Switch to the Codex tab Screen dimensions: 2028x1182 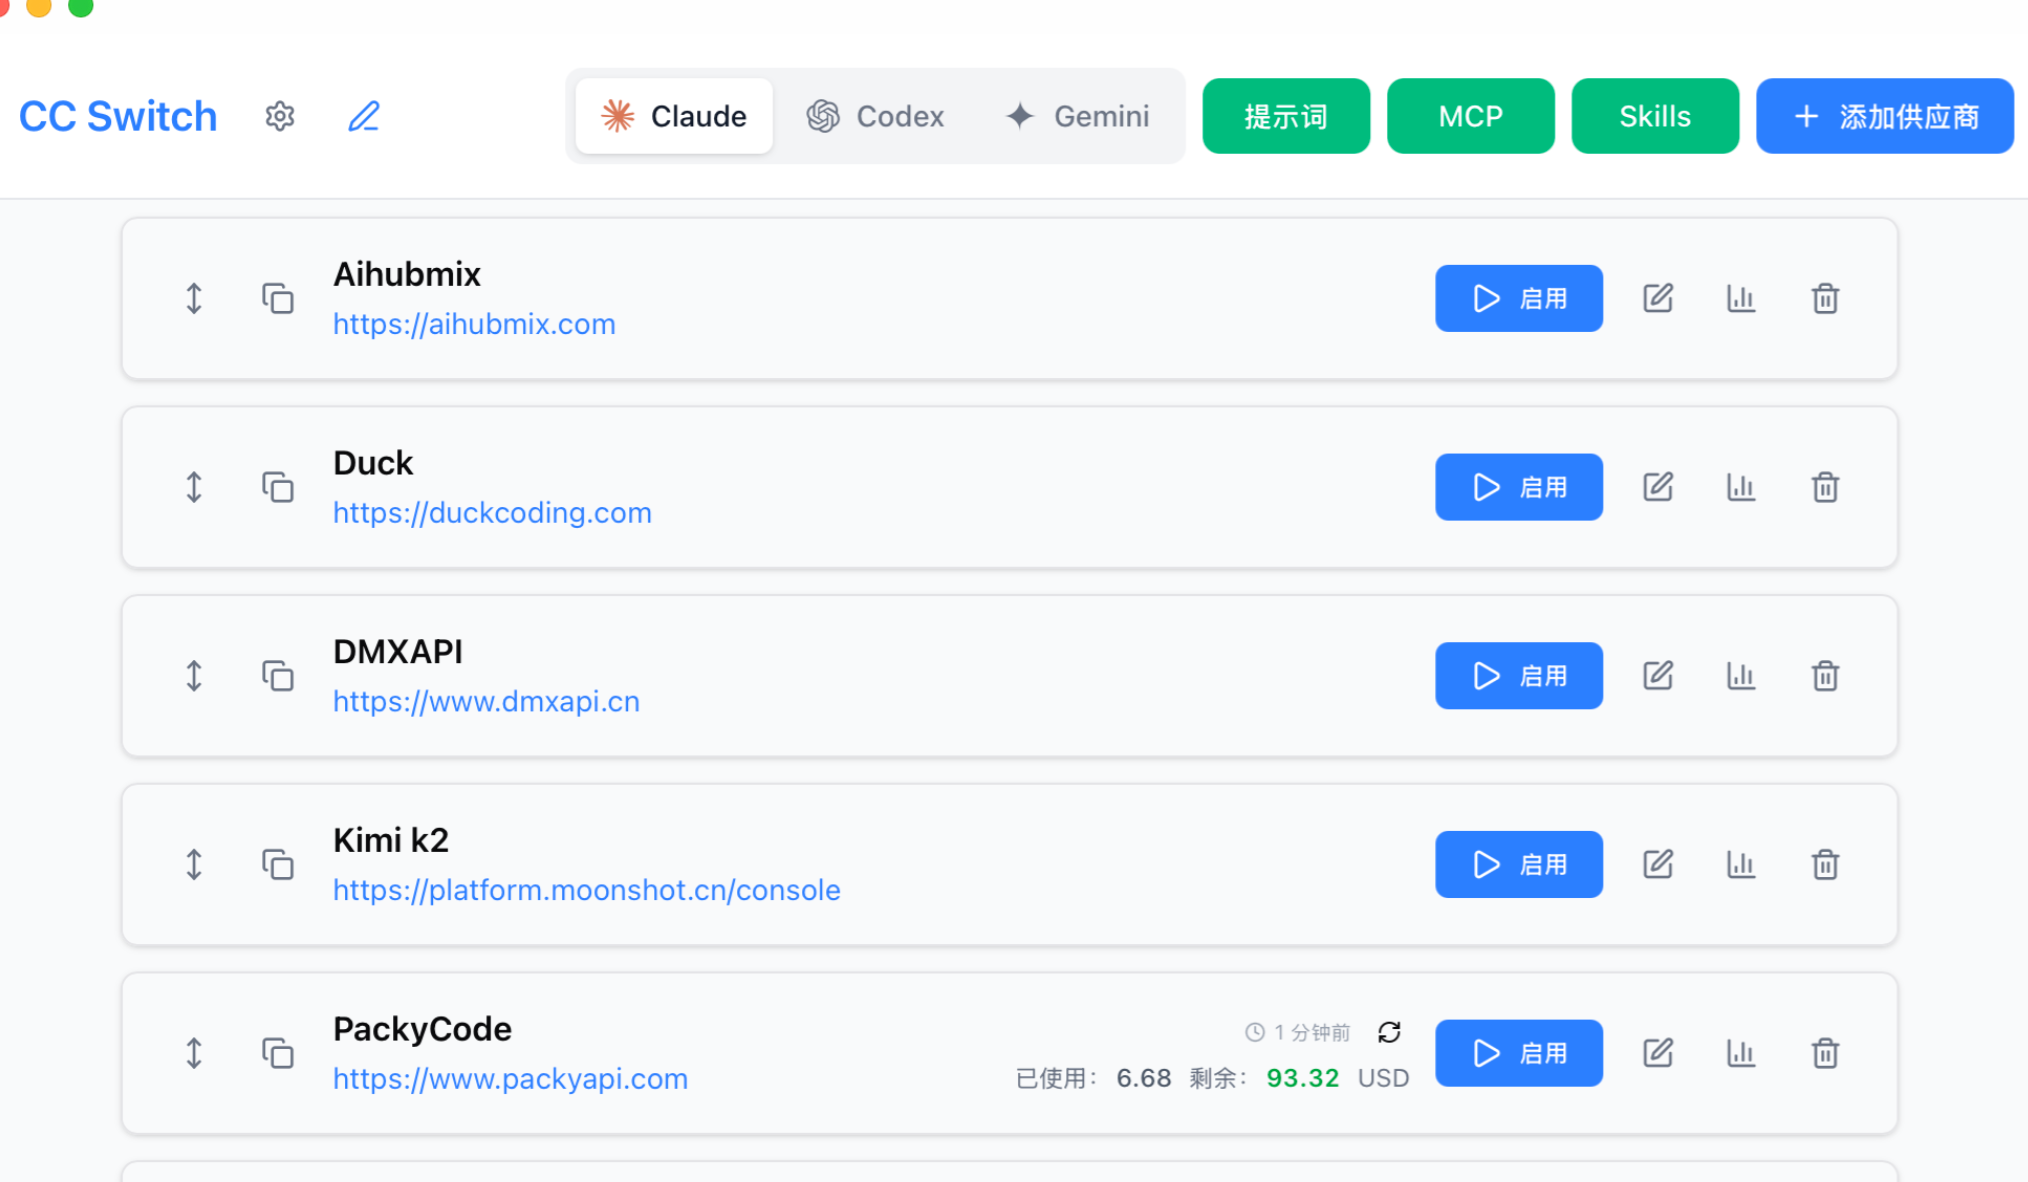tap(876, 116)
